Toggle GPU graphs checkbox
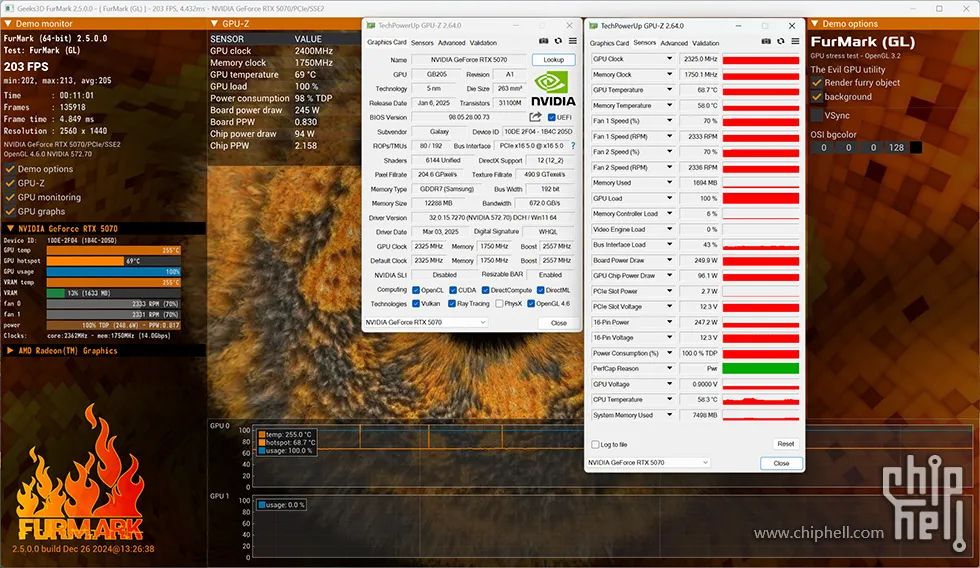The width and height of the screenshot is (980, 568). 10,211
